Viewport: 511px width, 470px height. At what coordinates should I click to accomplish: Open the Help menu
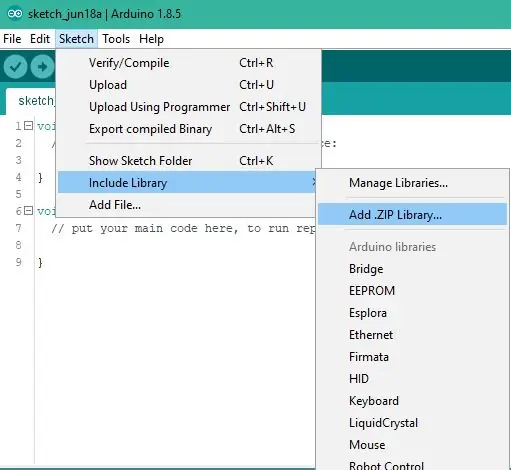pyautogui.click(x=151, y=39)
